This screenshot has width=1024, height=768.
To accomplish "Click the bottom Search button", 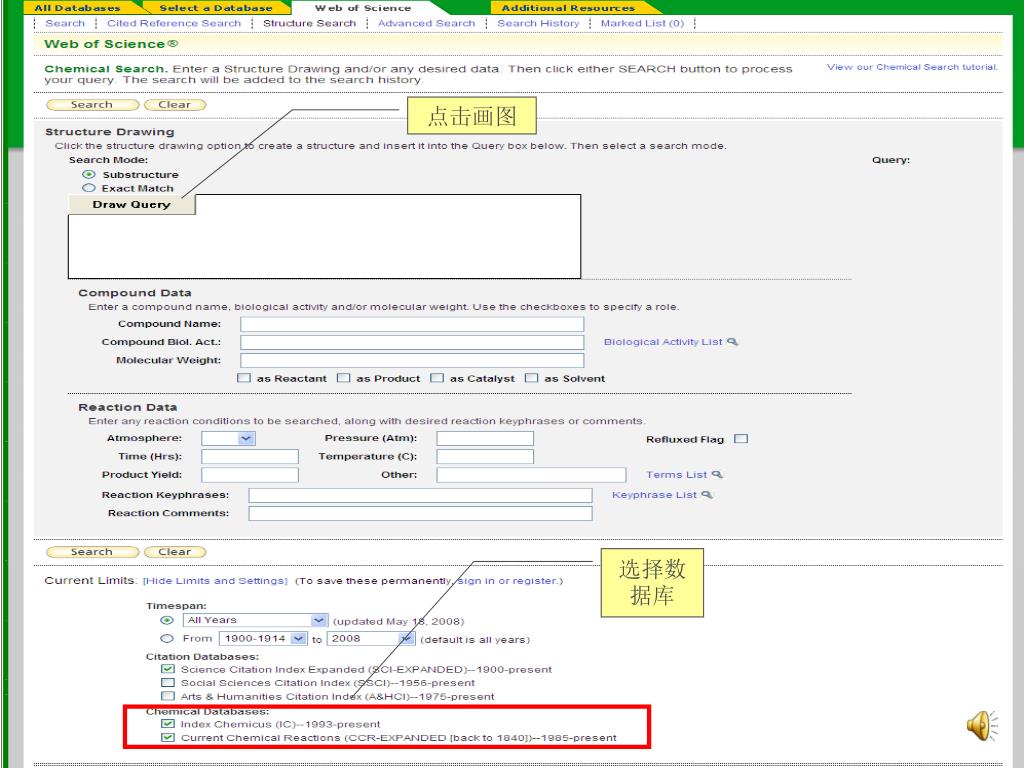I will [92, 552].
